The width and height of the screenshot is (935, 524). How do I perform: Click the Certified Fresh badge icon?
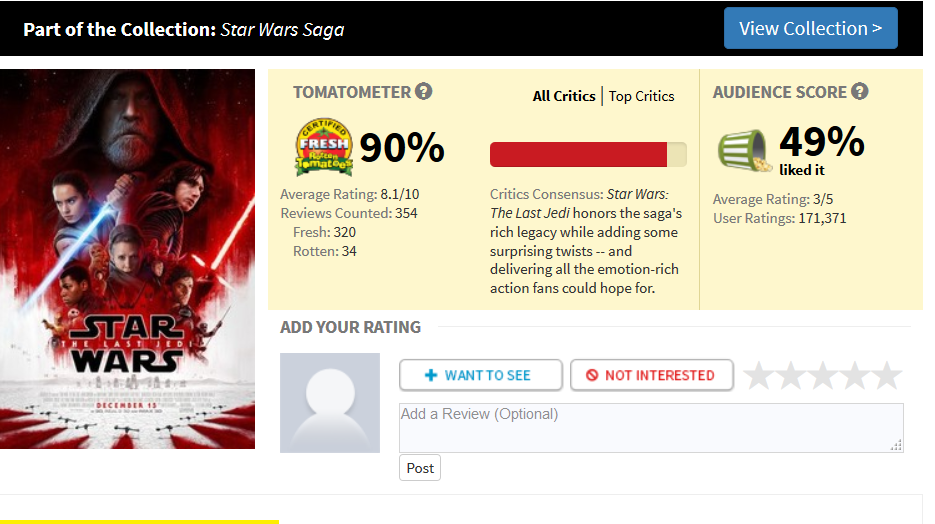pyautogui.click(x=323, y=147)
